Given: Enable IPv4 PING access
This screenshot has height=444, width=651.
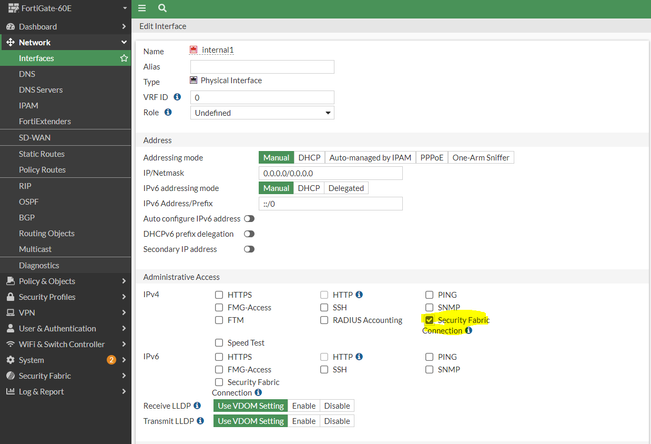Looking at the screenshot, I should click(429, 295).
